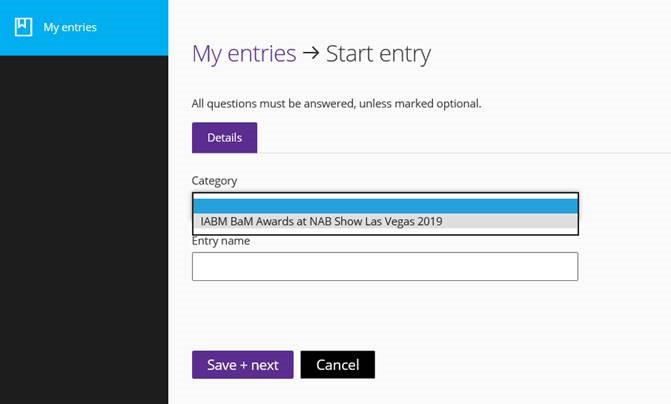
Task: Click the breadcrumb arrow before Start entry
Action: (311, 53)
